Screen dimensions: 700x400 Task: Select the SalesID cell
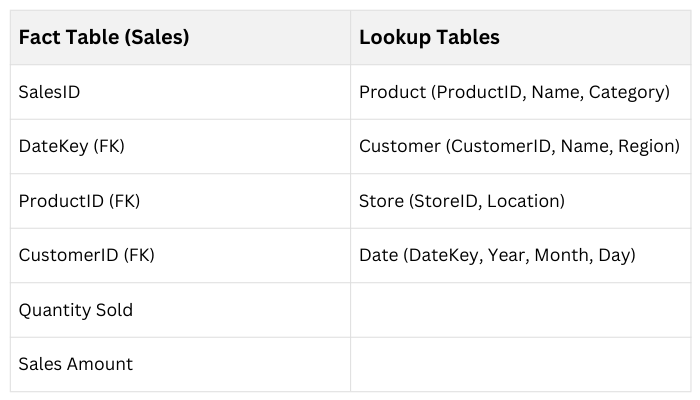tap(49, 92)
